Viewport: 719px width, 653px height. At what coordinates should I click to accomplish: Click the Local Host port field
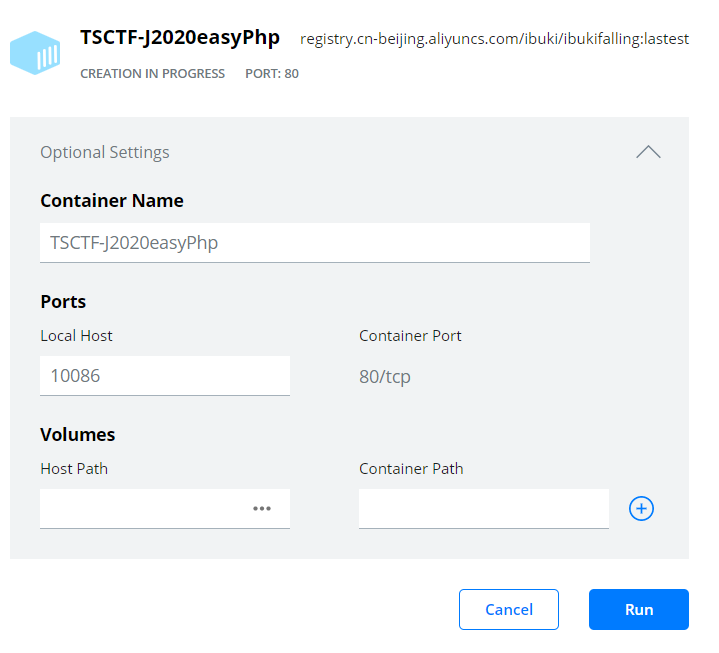click(x=164, y=376)
